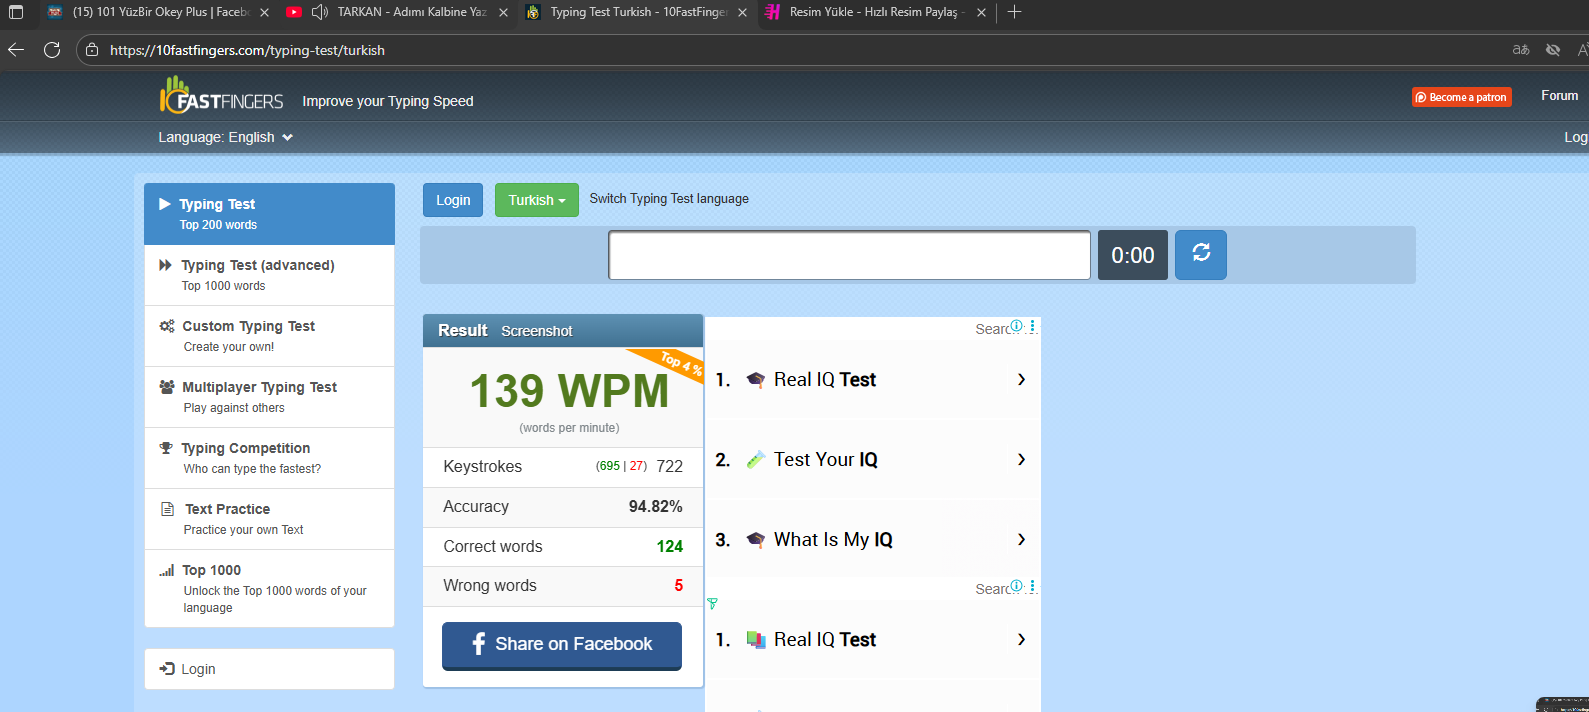Image resolution: width=1589 pixels, height=712 pixels.
Task: Click the Typing Test play icon
Action: click(x=165, y=204)
